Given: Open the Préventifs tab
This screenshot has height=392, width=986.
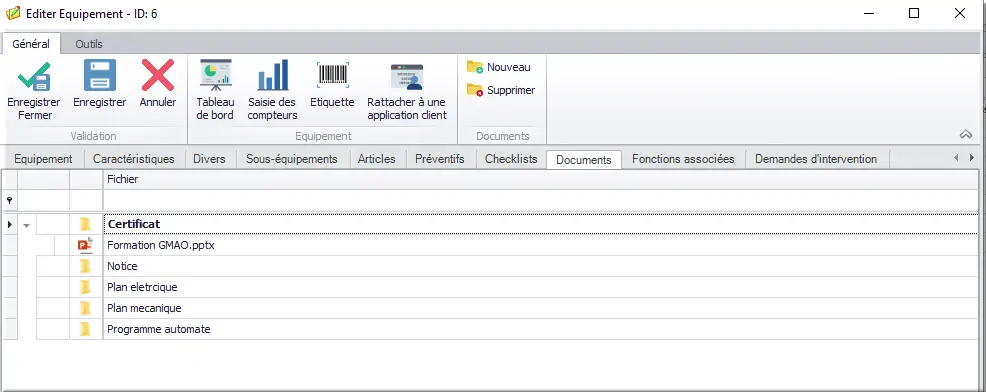Looking at the screenshot, I should pyautogui.click(x=440, y=159).
